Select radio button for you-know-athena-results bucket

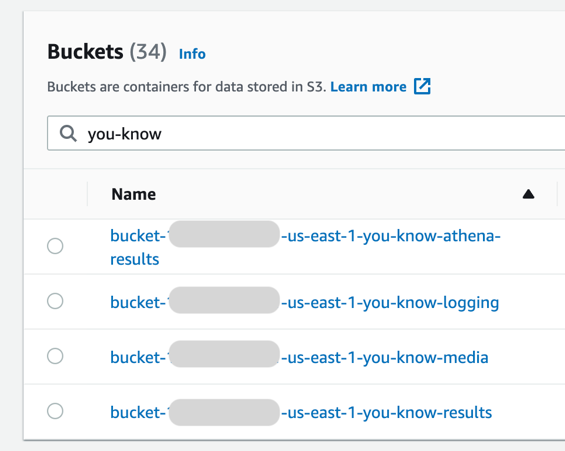point(55,246)
